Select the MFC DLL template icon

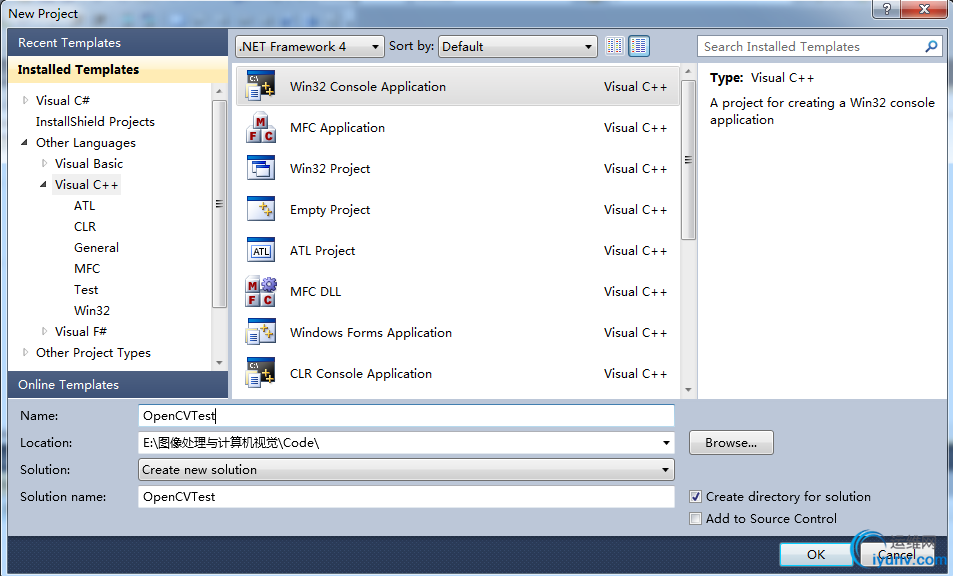coord(261,291)
